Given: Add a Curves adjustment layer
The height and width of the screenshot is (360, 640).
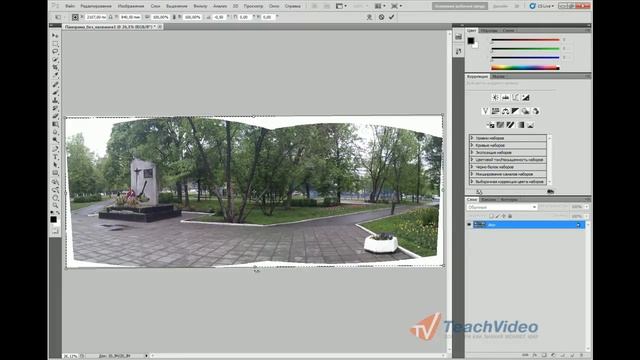Looking at the screenshot, I should coord(516,98).
